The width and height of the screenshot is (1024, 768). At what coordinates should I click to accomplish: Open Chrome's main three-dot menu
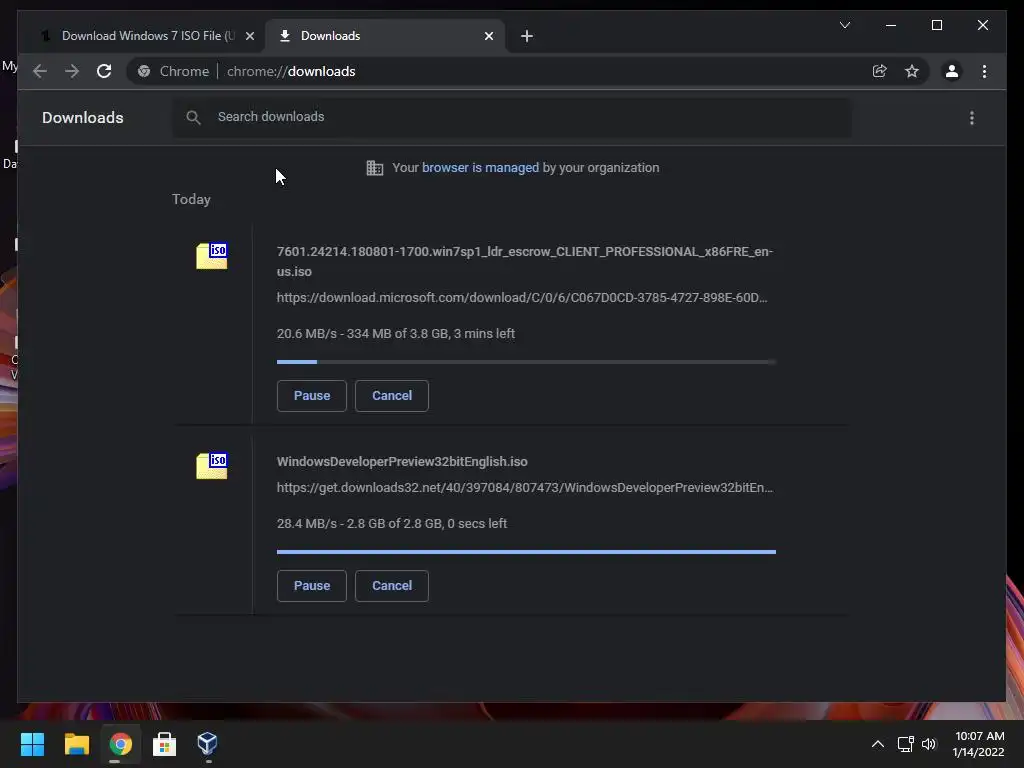(984, 71)
